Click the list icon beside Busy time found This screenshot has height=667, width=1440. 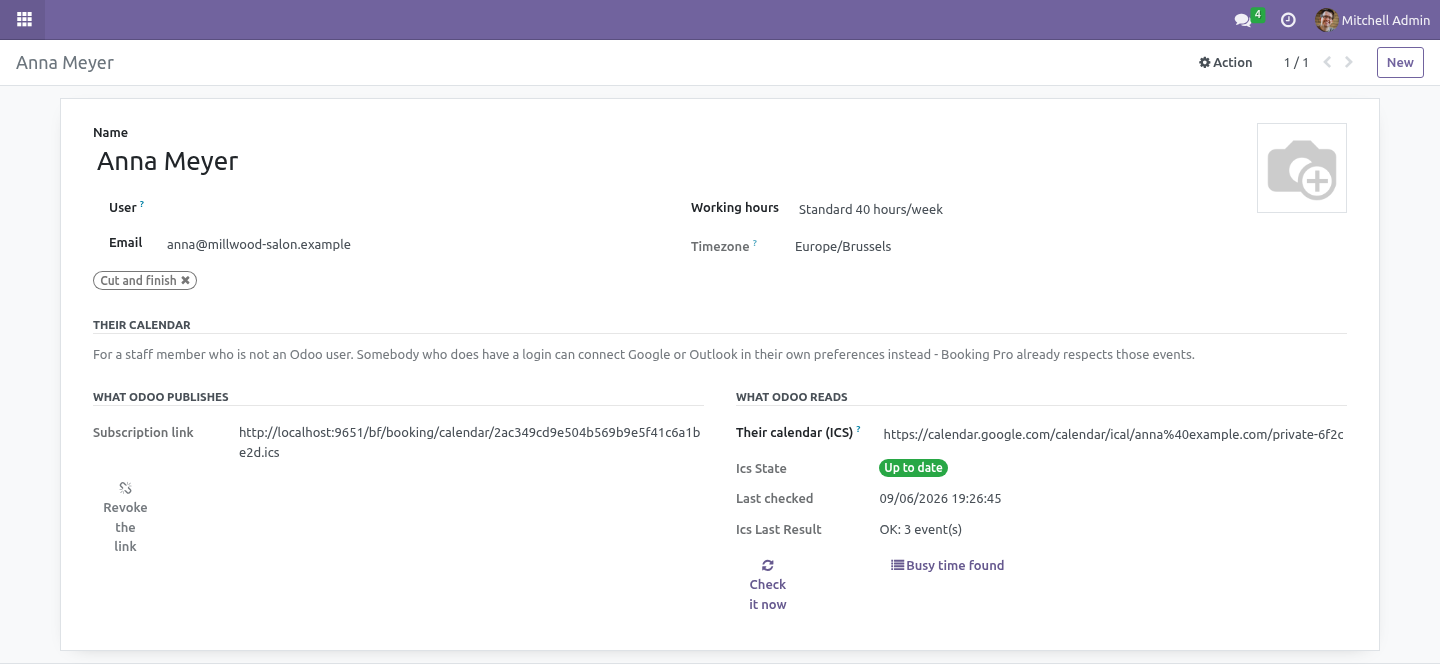tap(897, 565)
